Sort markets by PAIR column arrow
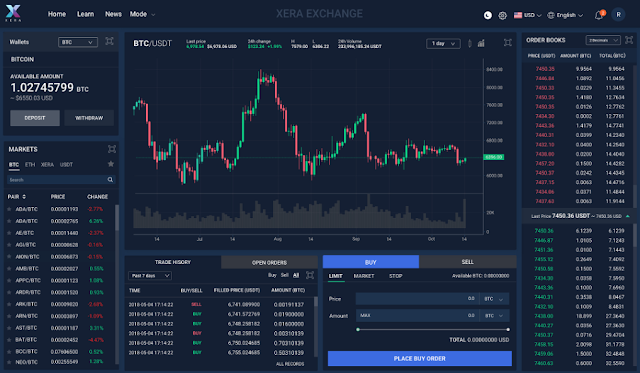This screenshot has height=373, width=640. pyautogui.click(x=24, y=197)
